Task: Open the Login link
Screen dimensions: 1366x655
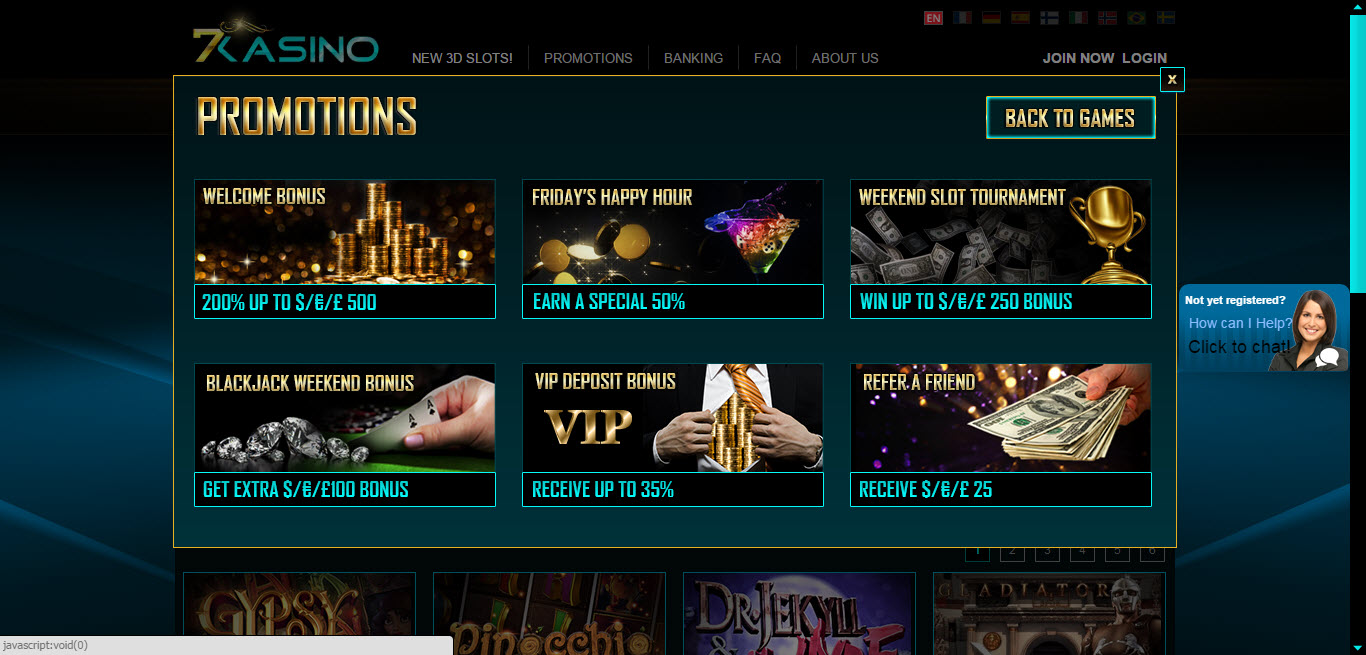Action: point(1144,58)
